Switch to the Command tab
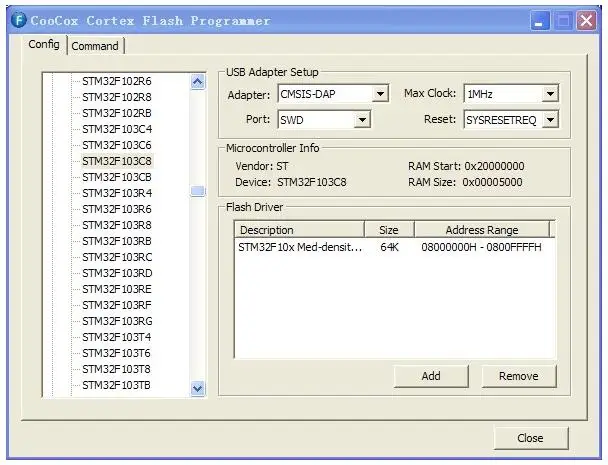 (95, 46)
